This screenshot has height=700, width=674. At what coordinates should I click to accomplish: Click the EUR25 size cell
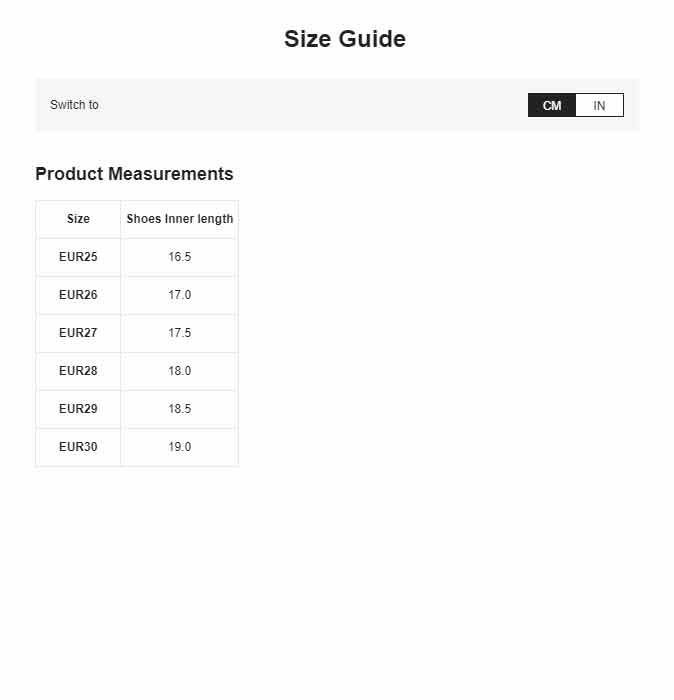[78, 257]
